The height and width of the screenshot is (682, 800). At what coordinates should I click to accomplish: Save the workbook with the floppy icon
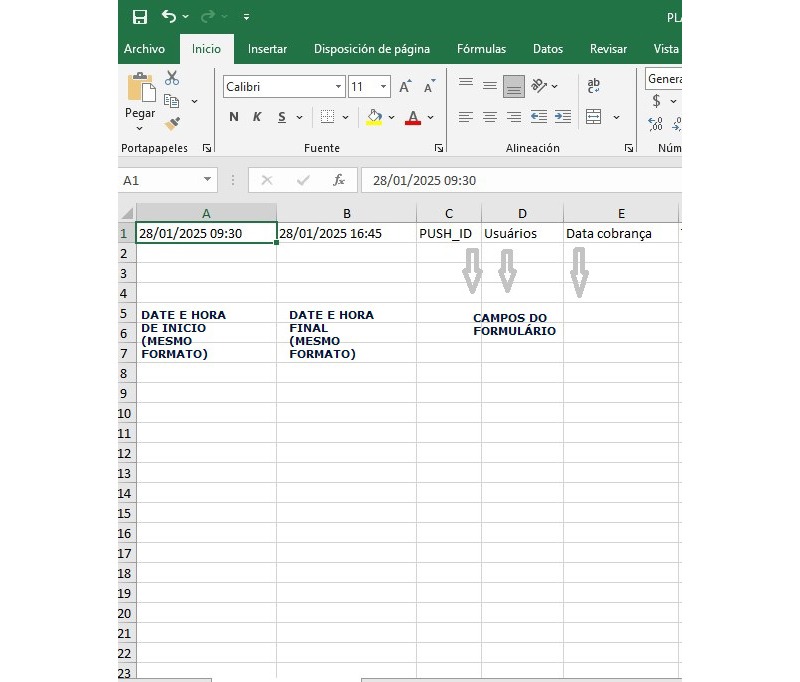pos(140,17)
